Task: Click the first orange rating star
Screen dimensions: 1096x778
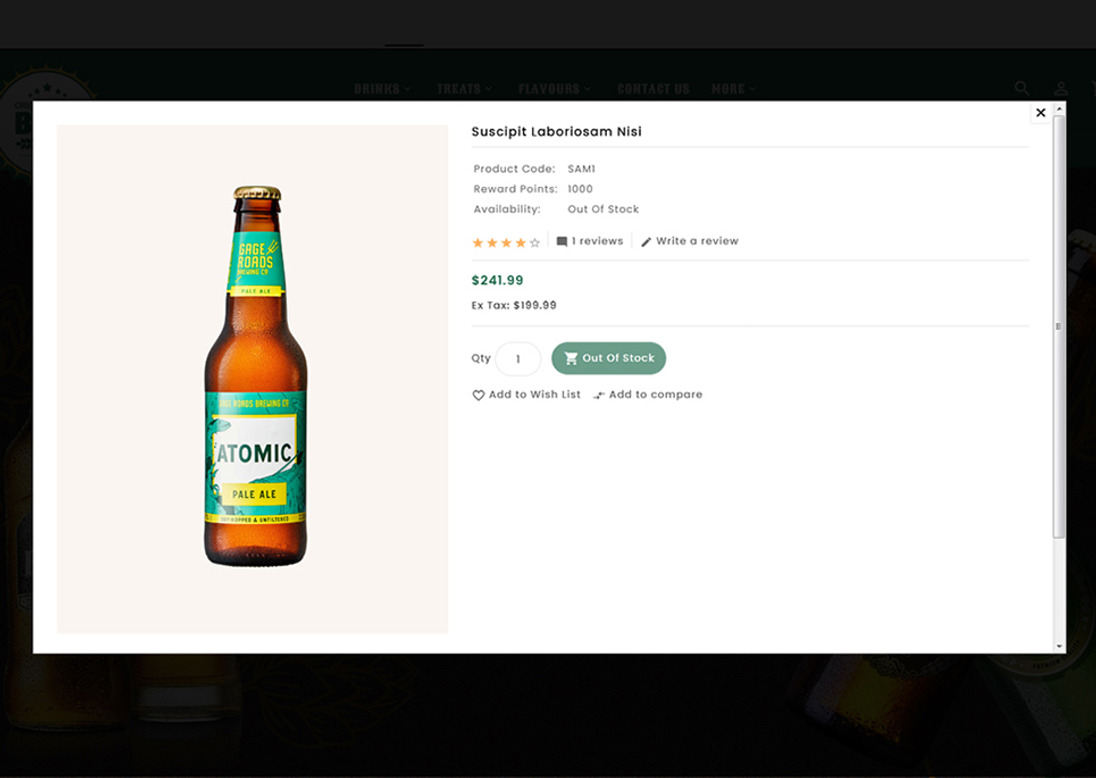Action: 478,243
